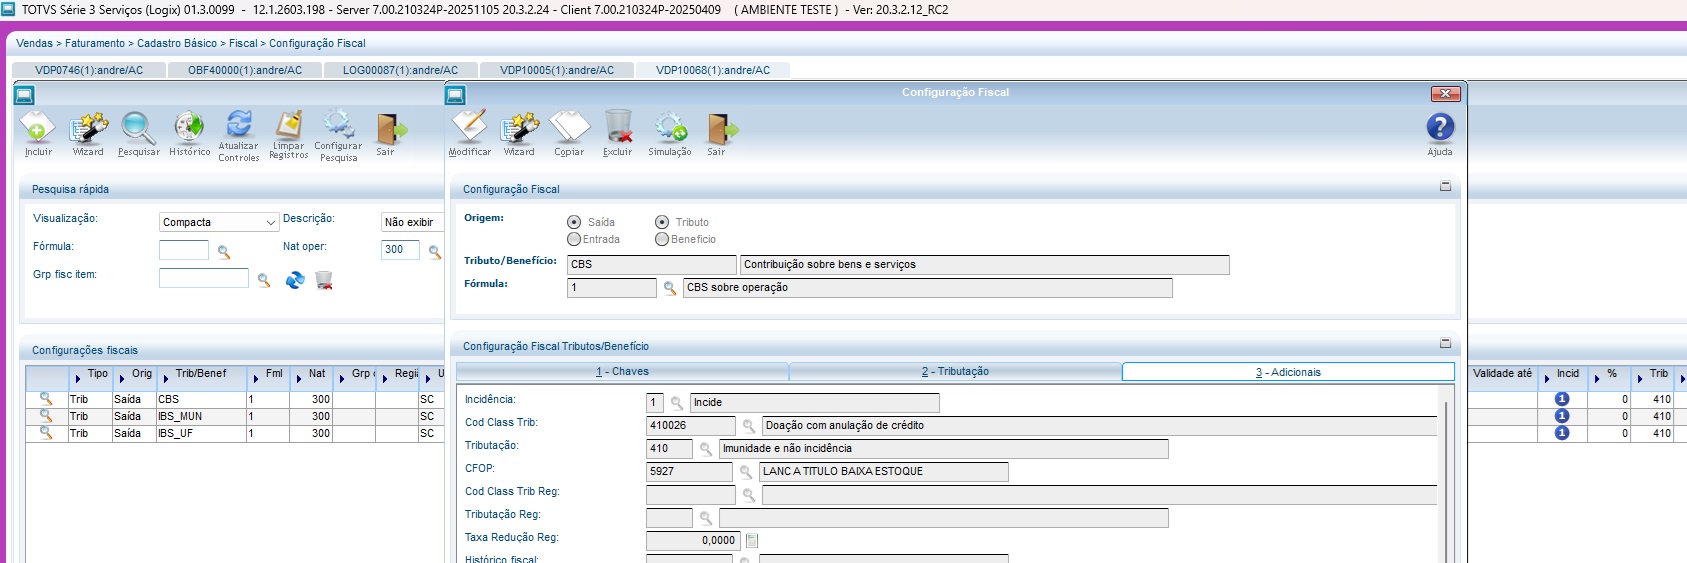Switch to the 3 - Adicionais tab
Image resolution: width=1687 pixels, height=563 pixels.
[1288, 372]
